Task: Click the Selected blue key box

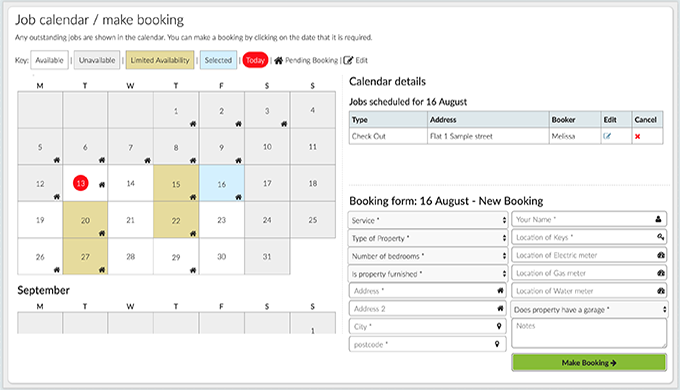Action: coord(218,60)
